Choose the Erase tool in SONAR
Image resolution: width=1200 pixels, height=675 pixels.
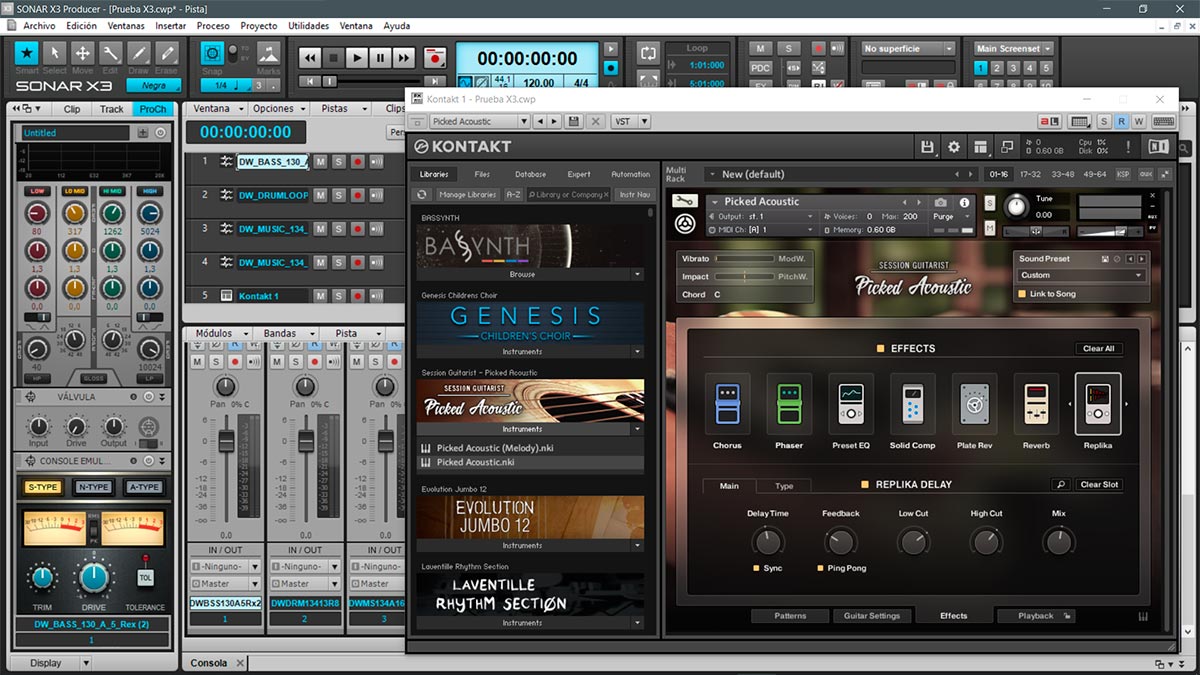tap(167, 53)
